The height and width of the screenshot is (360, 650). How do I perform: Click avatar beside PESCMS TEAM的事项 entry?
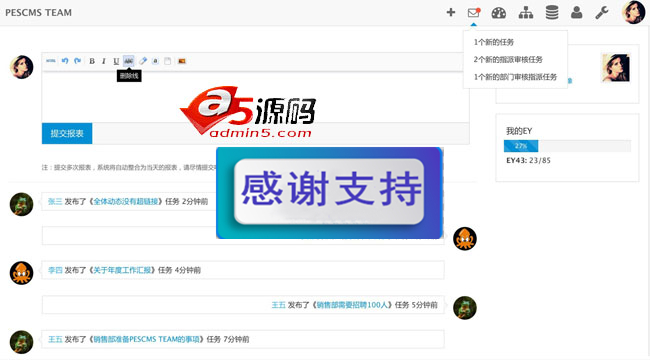pyautogui.click(x=22, y=342)
